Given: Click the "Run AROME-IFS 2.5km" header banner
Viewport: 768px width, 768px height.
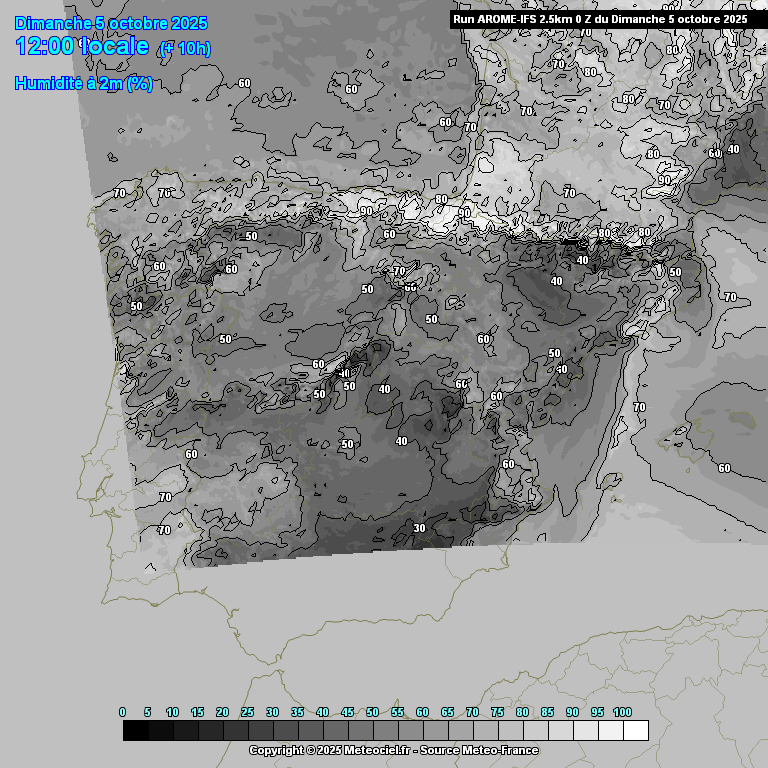Looking at the screenshot, I should pyautogui.click(x=600, y=18).
